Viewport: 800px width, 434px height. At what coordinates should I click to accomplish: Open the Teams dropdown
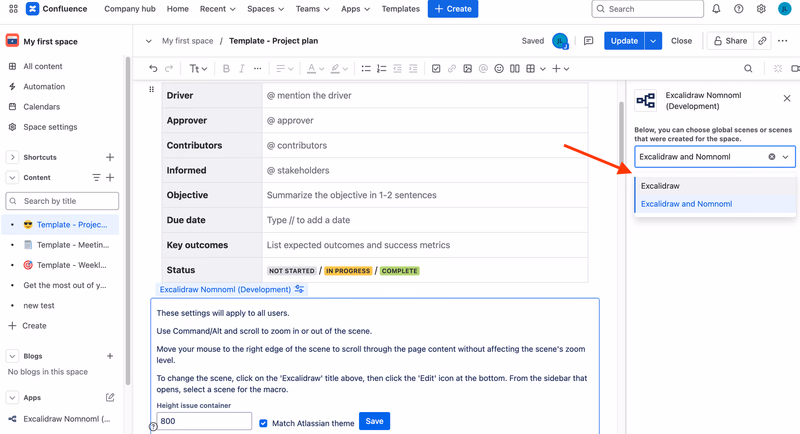313,9
